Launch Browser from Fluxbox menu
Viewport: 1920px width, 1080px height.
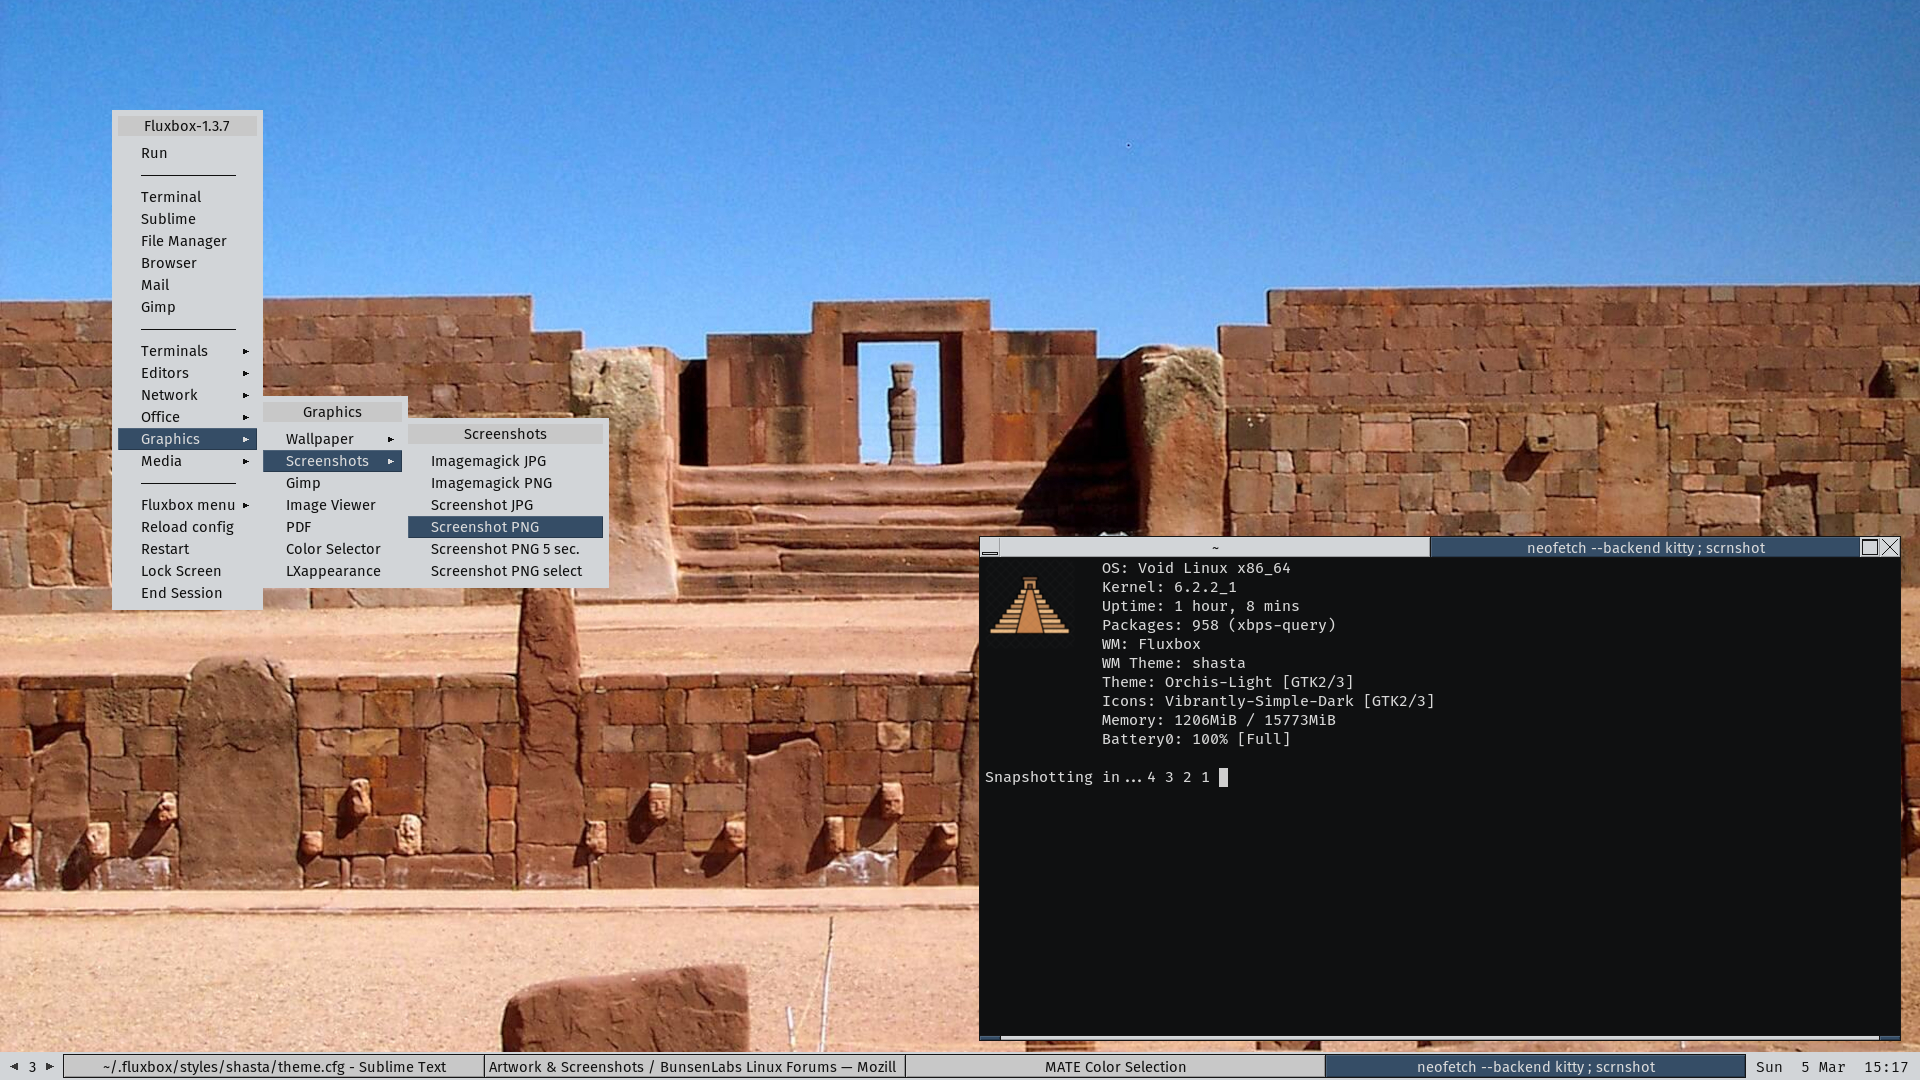(x=187, y=263)
